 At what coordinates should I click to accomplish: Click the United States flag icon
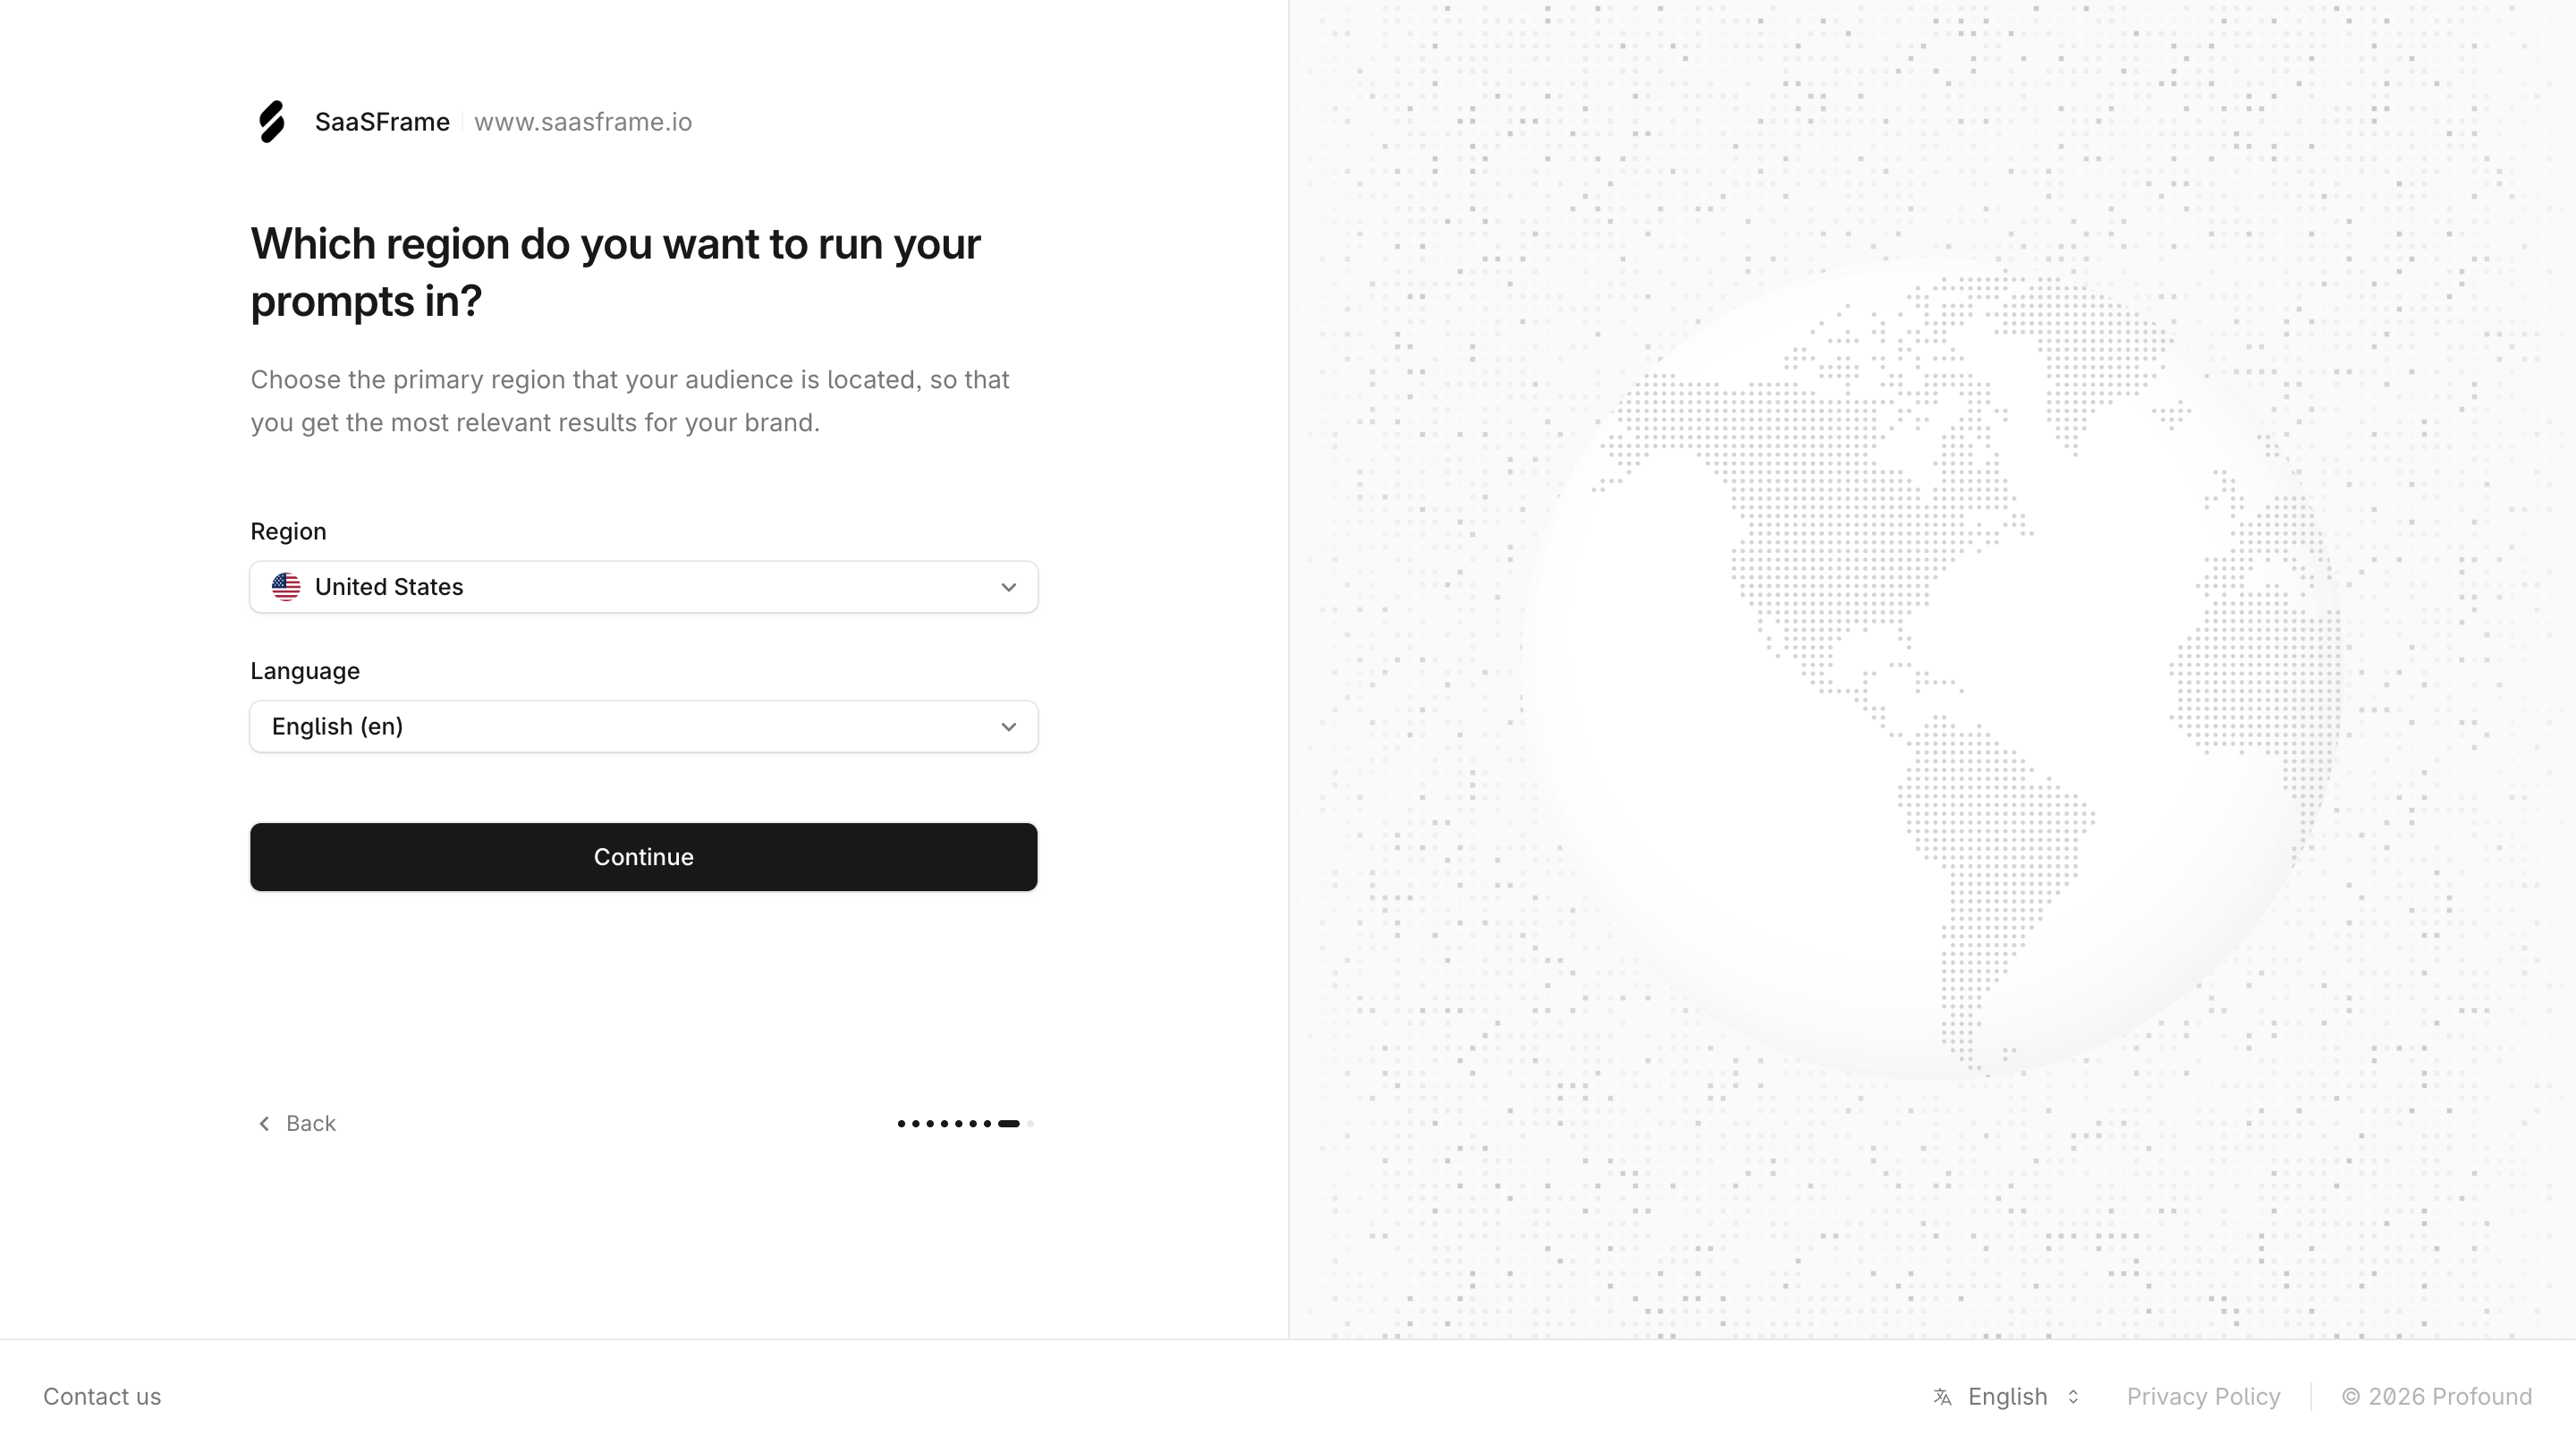click(286, 587)
